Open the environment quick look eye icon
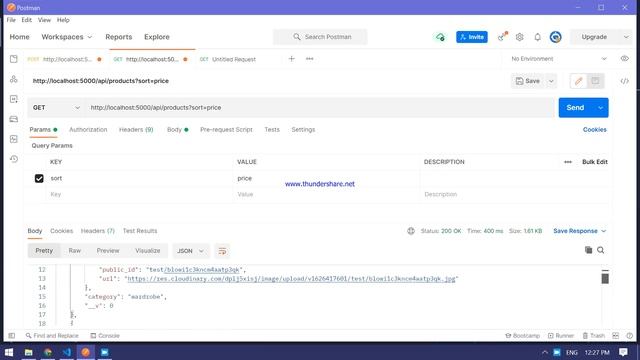 click(624, 59)
